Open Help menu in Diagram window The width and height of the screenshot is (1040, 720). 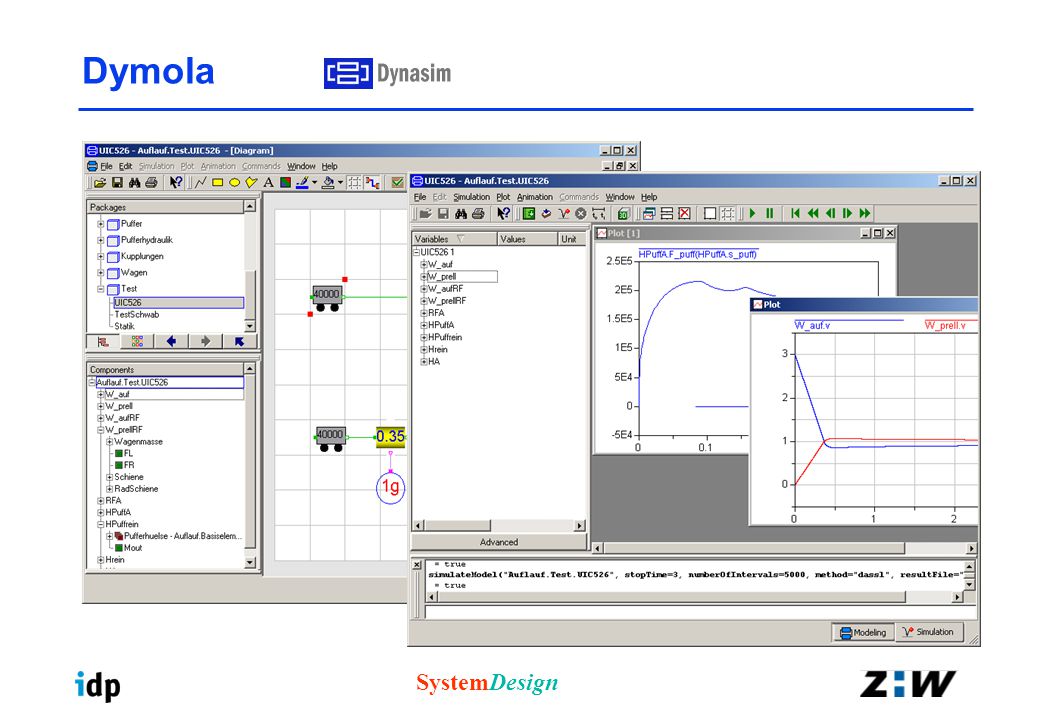pos(330,166)
